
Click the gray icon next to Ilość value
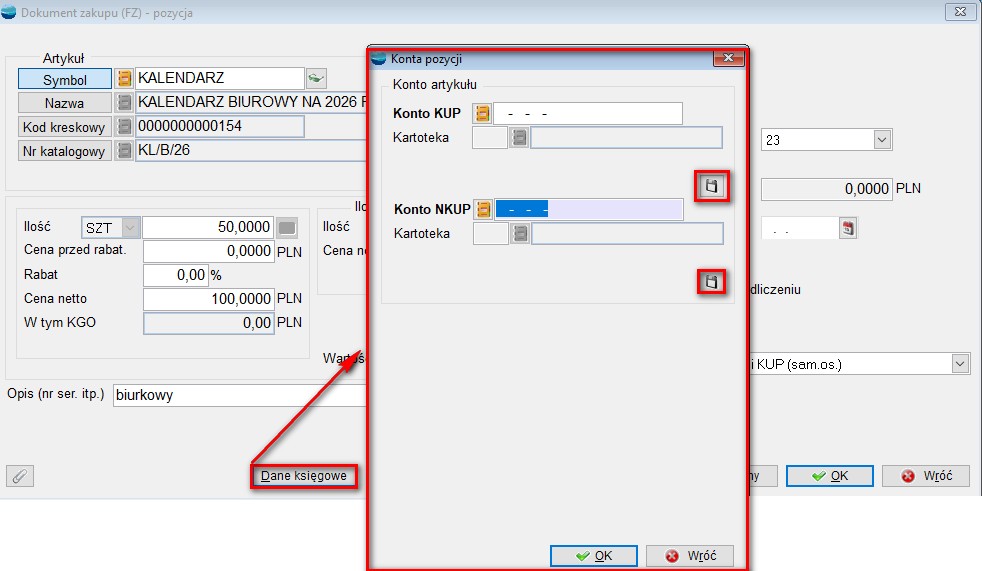coord(287,228)
